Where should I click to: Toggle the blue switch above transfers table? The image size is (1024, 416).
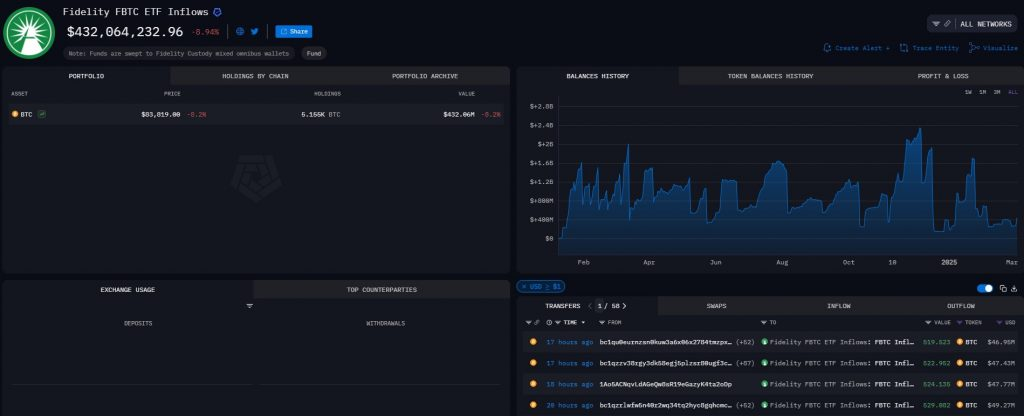(985, 288)
